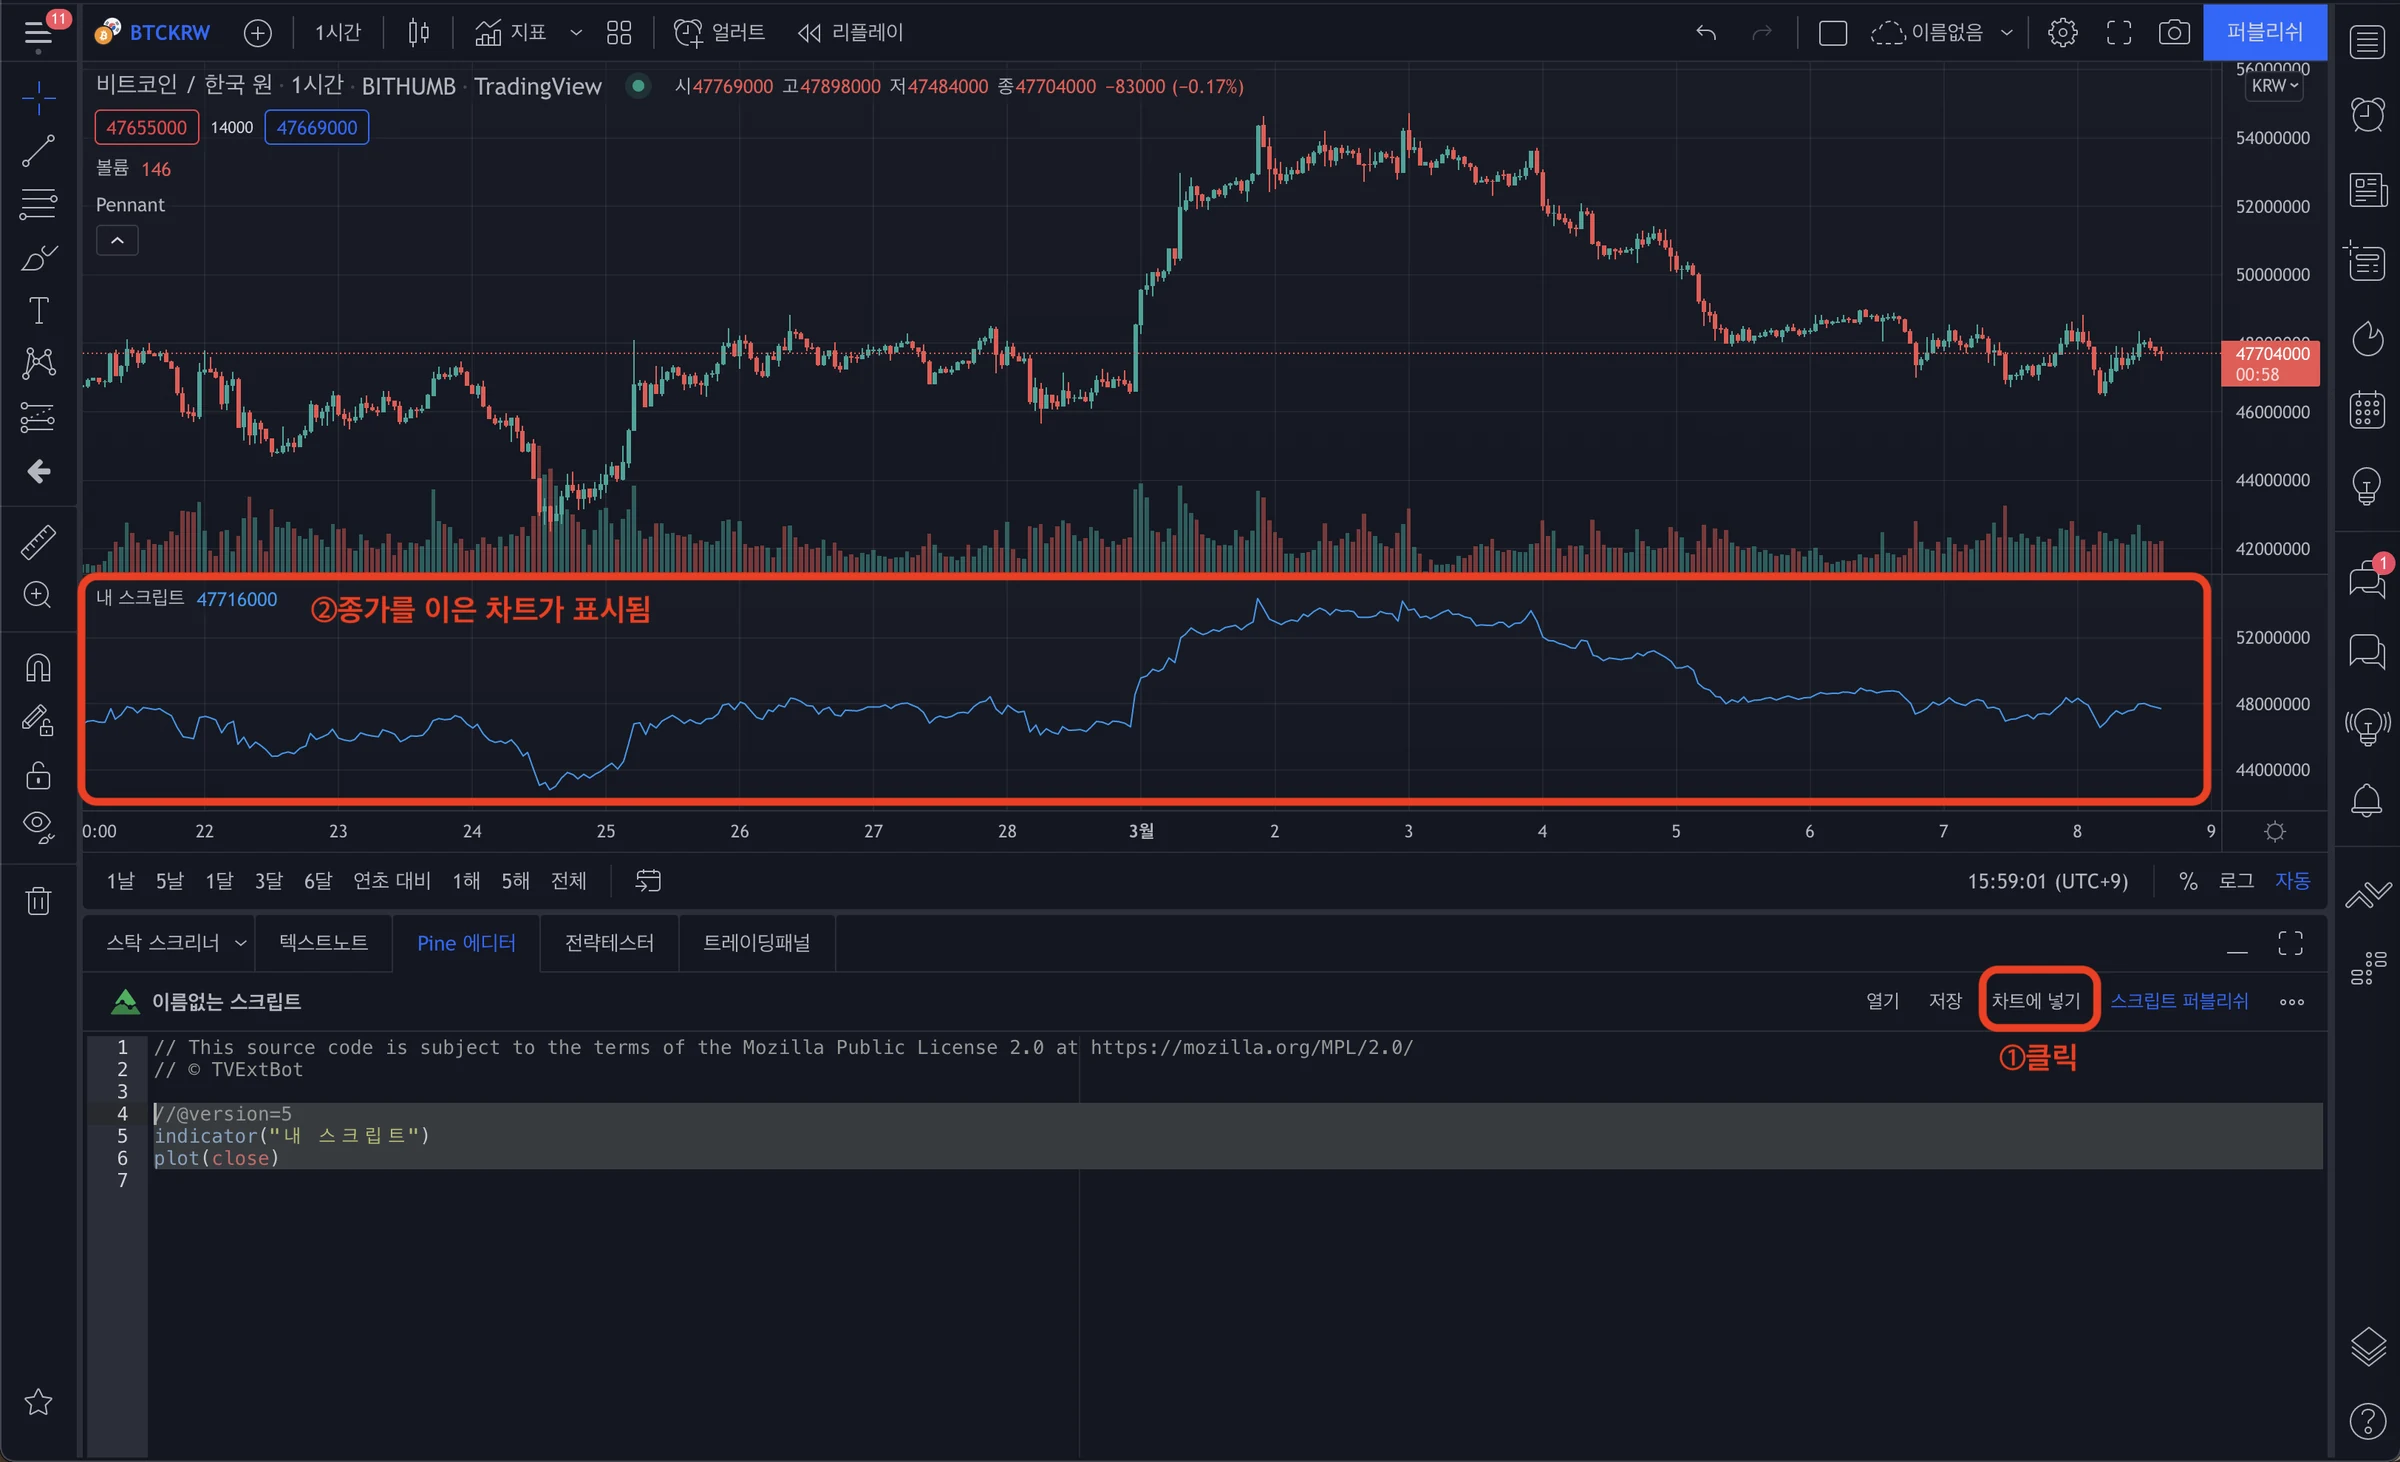
Task: Click the candlestick chart style icon
Action: tap(418, 33)
